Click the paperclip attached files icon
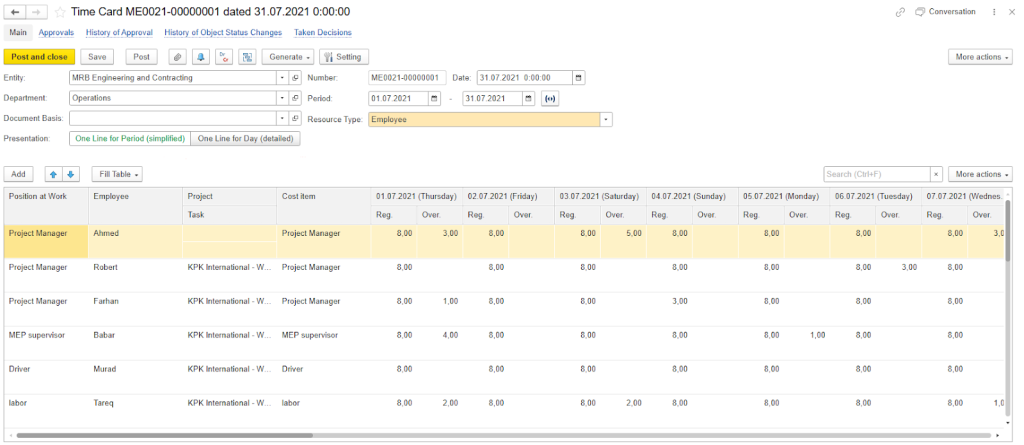This screenshot has width=1024, height=445. click(178, 57)
